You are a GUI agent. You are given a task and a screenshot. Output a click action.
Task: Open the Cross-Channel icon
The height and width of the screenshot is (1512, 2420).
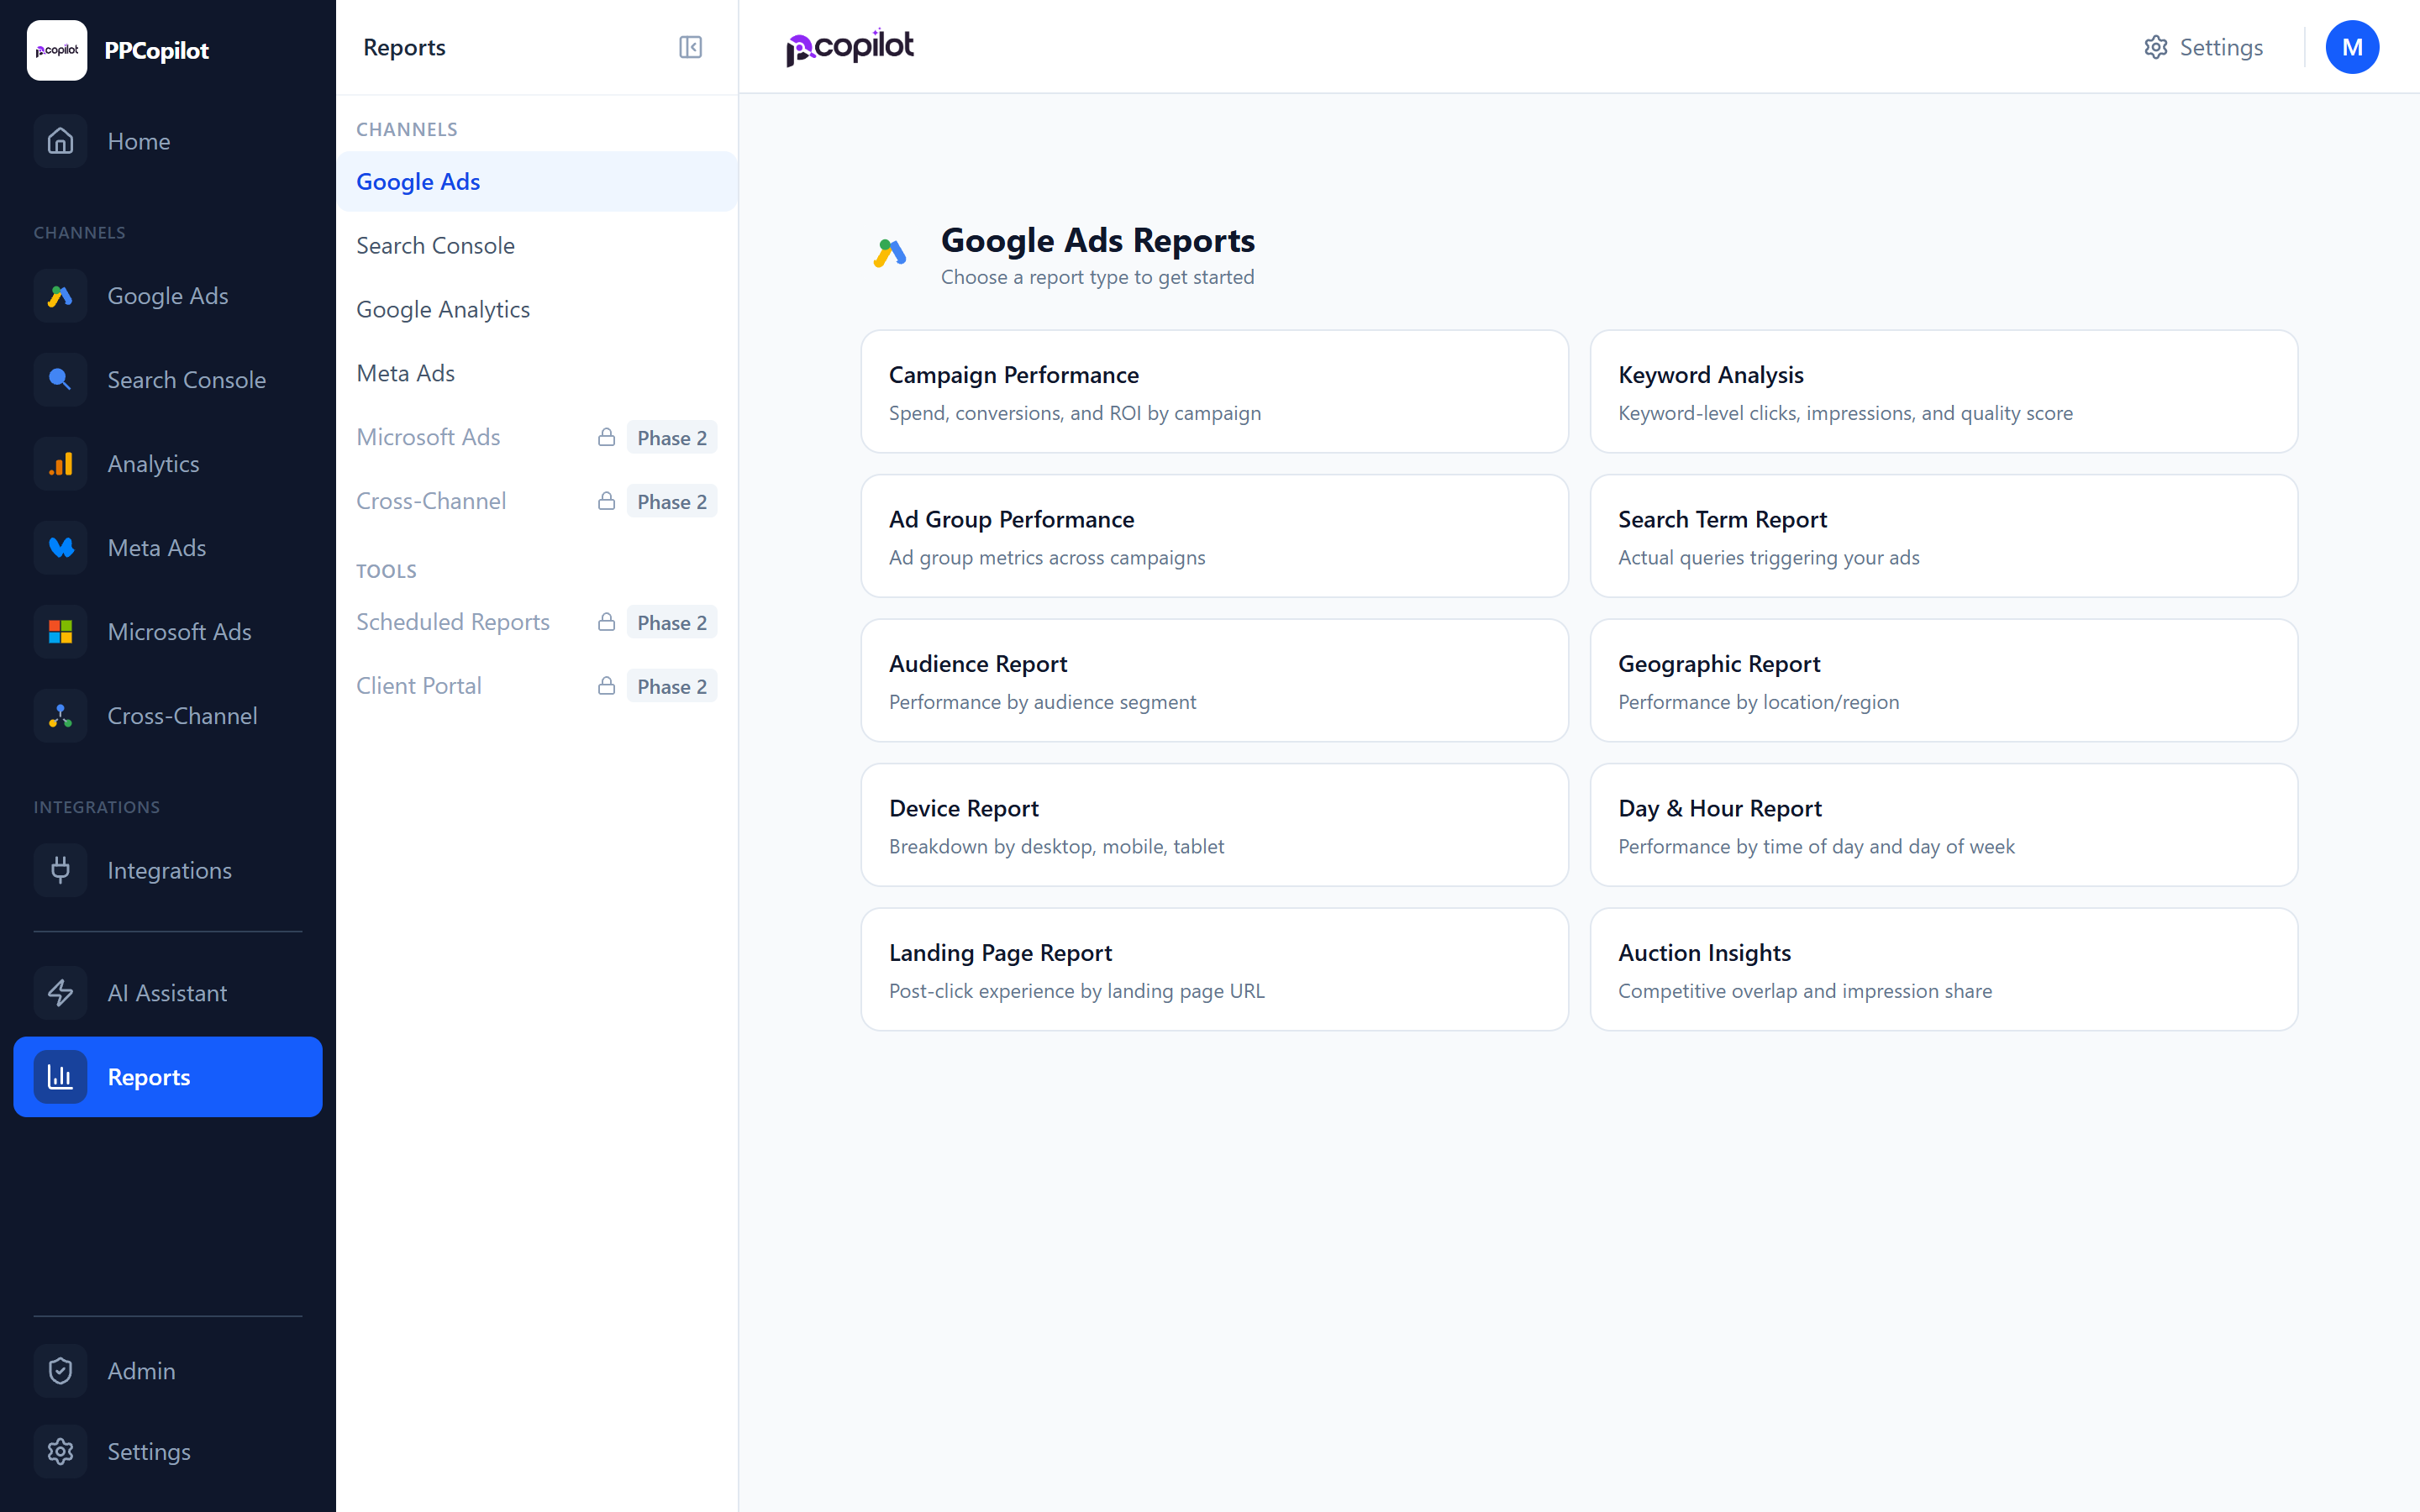(60, 715)
